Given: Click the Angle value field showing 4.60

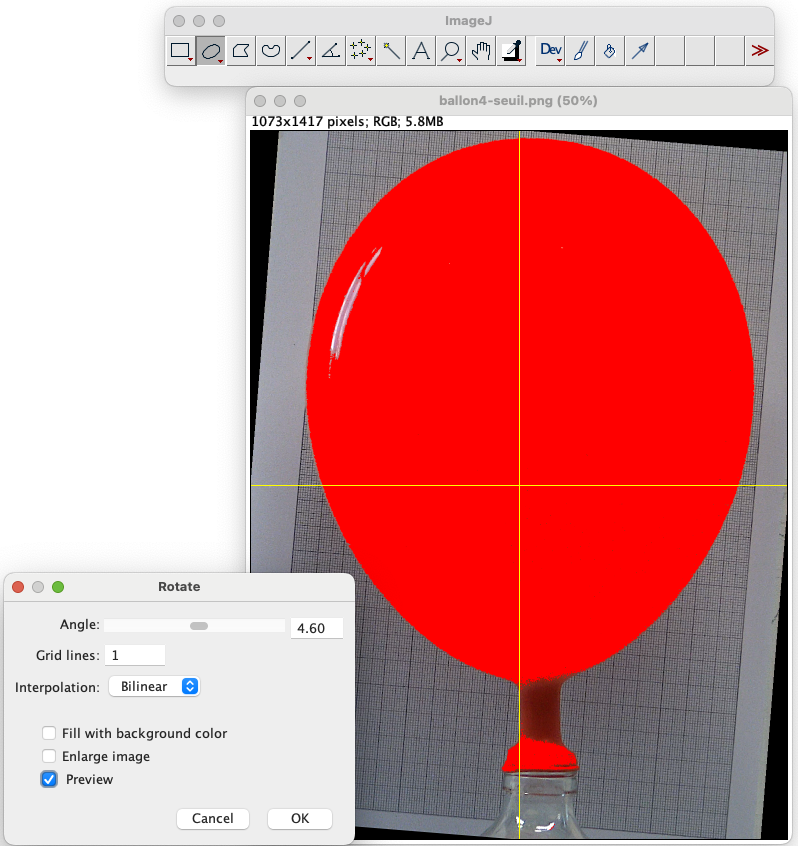Looking at the screenshot, I should pyautogui.click(x=317, y=628).
